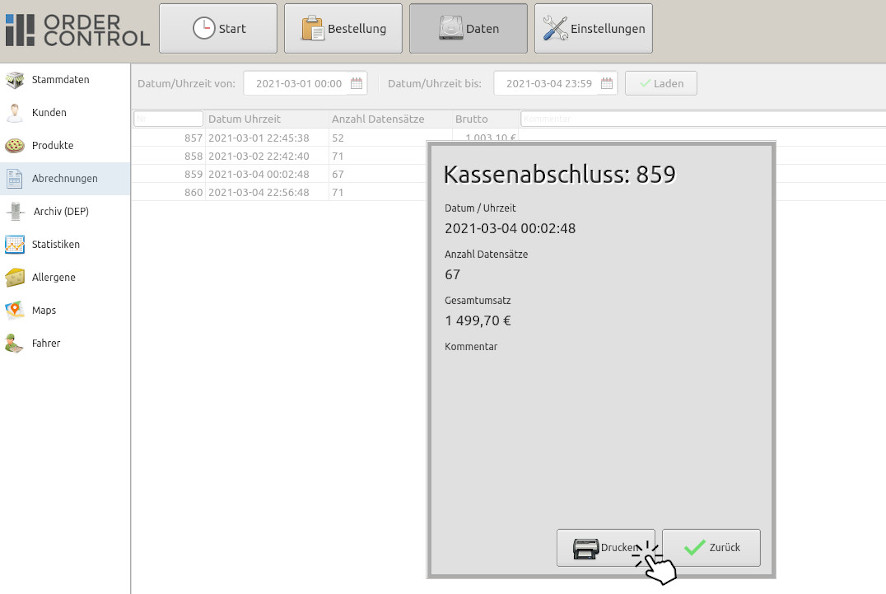Click the Maps pin icon
The height and width of the screenshot is (594, 886).
(x=15, y=310)
